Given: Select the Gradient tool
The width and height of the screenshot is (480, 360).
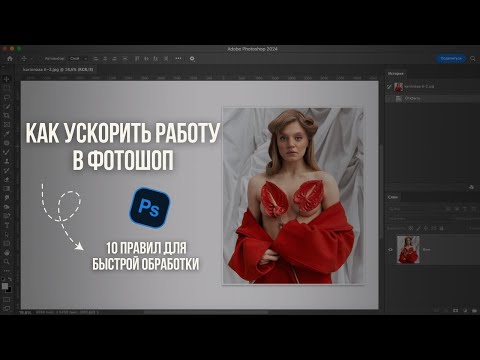Looking at the screenshot, I should point(6,189).
